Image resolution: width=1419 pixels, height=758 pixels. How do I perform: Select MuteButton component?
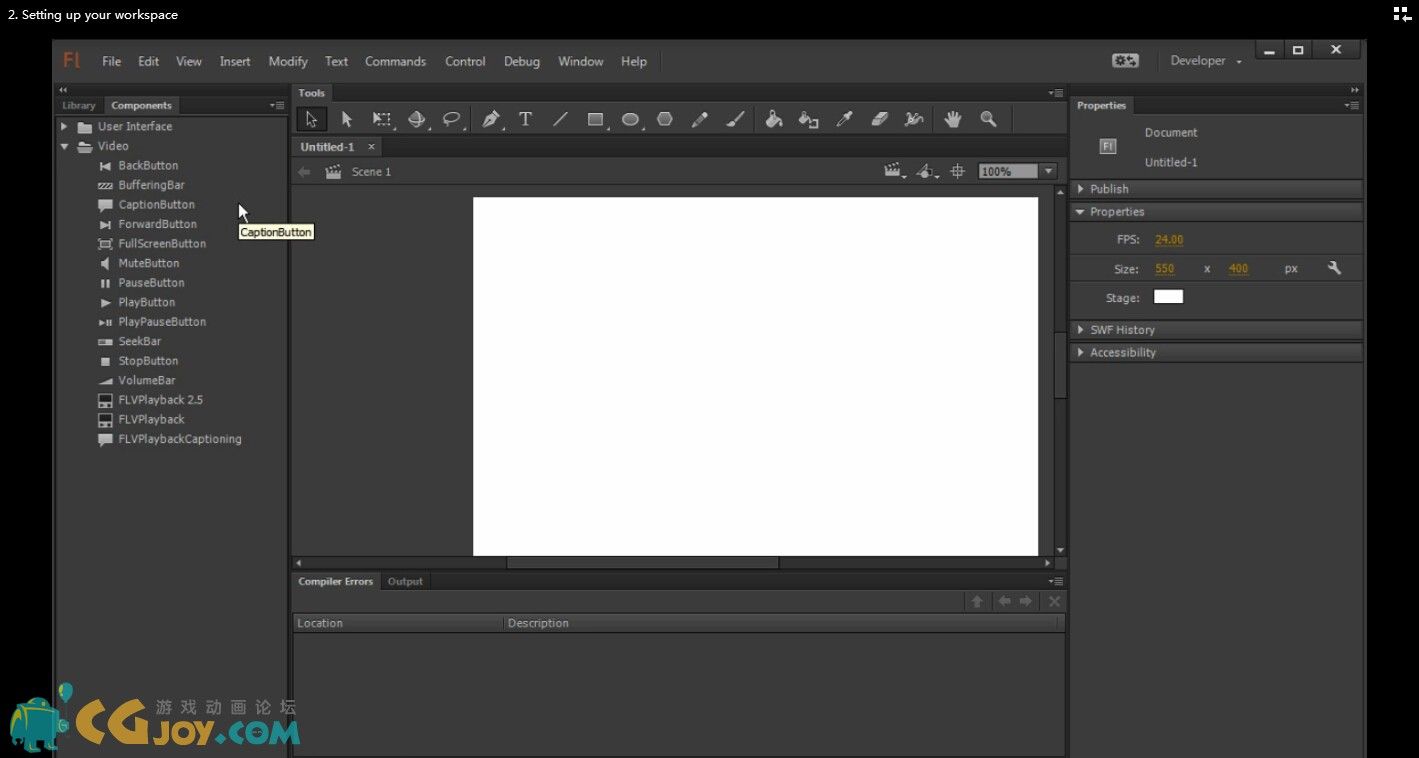[x=149, y=263]
